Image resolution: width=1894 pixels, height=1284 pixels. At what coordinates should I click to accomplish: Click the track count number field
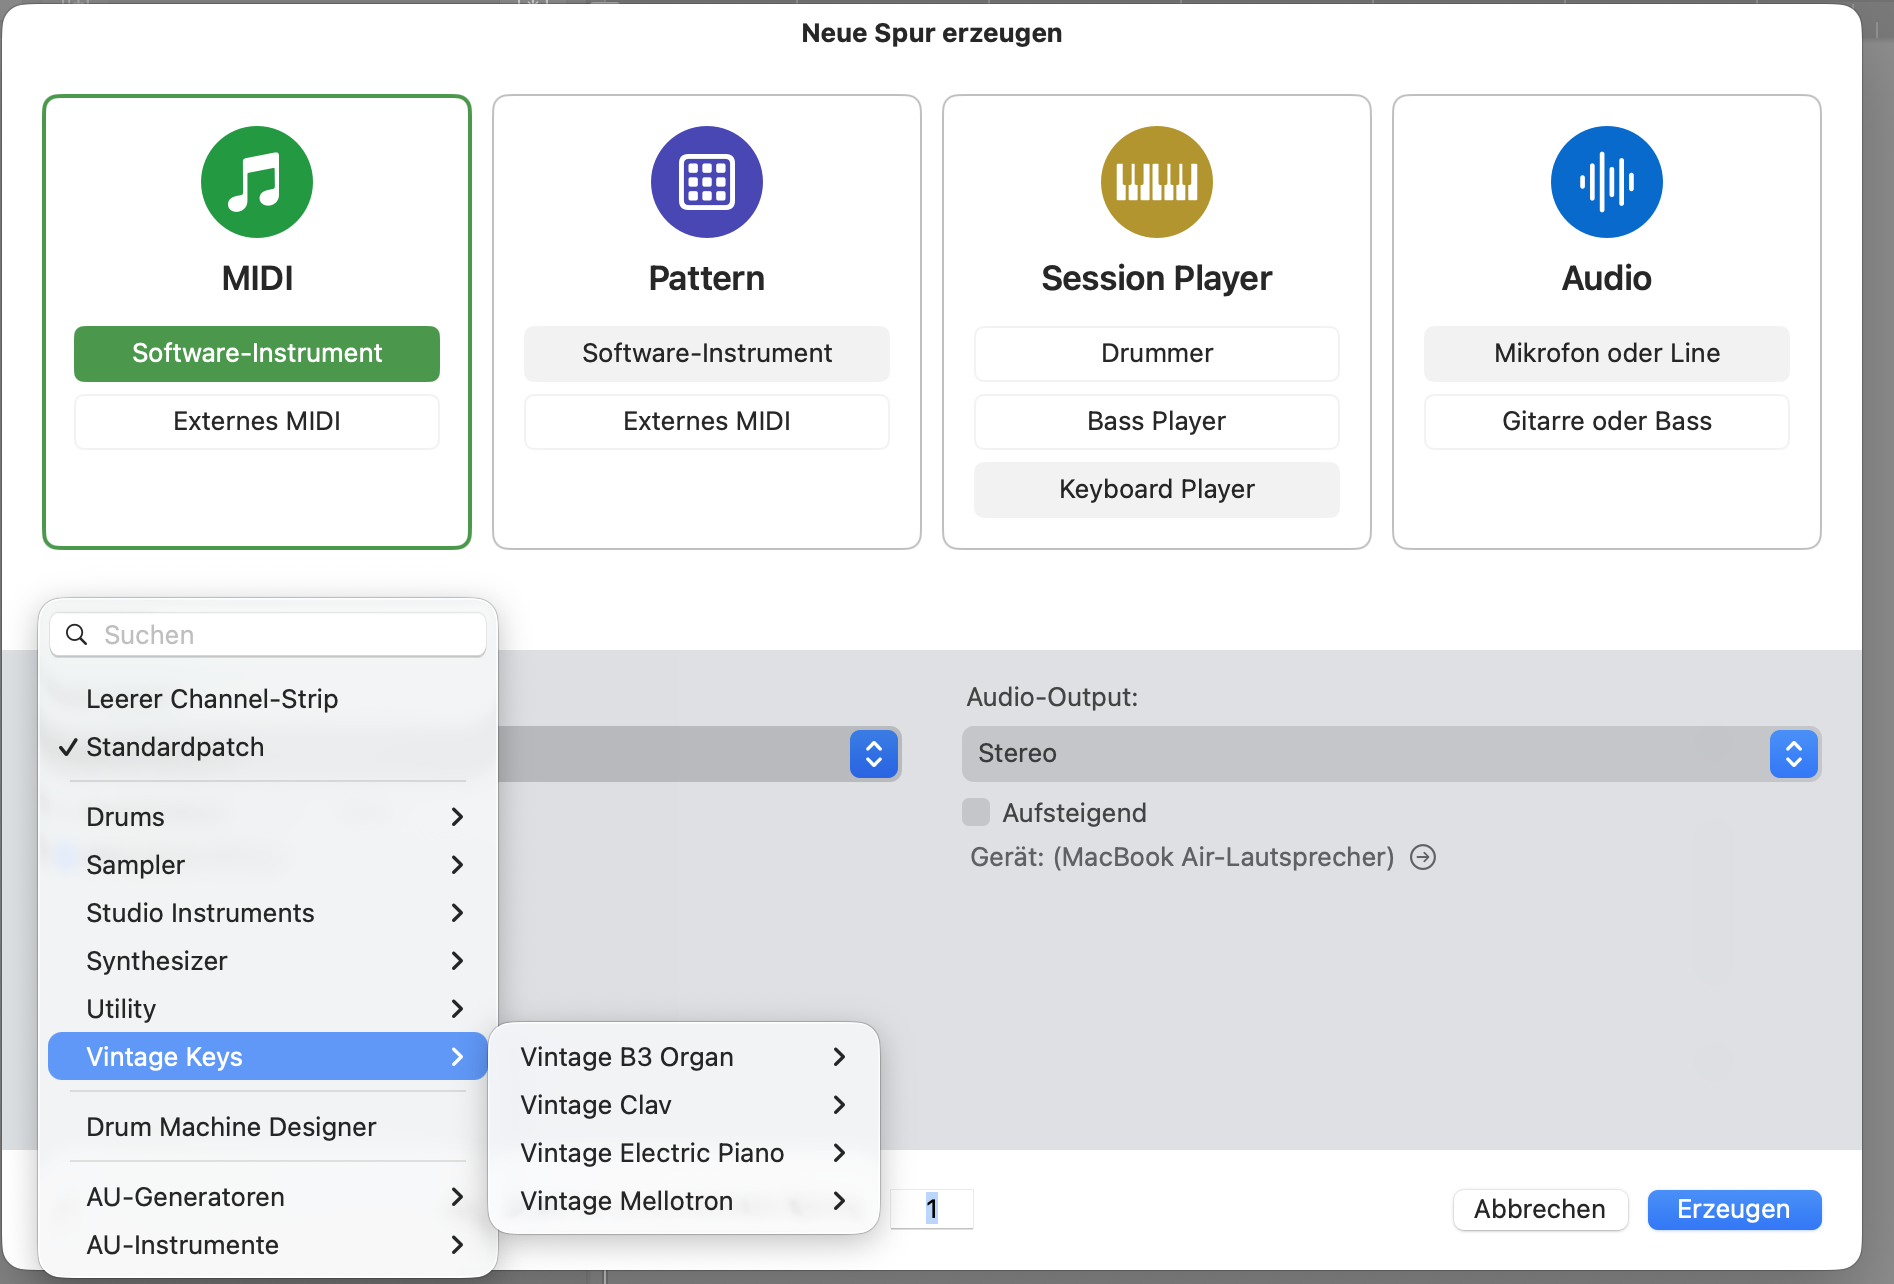[x=932, y=1209]
